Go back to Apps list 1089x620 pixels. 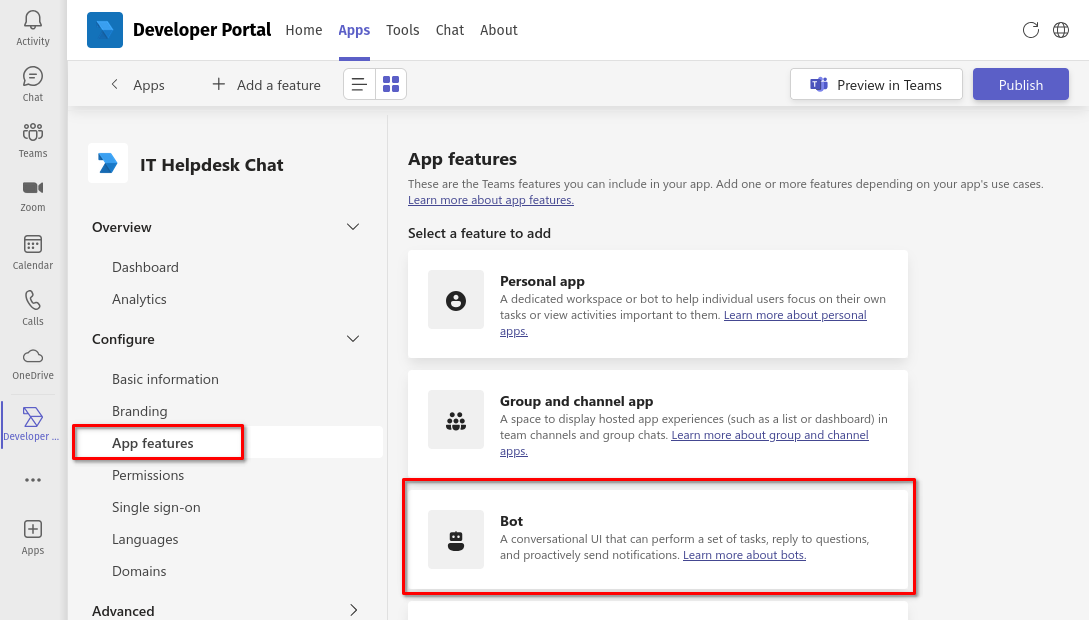pos(138,85)
